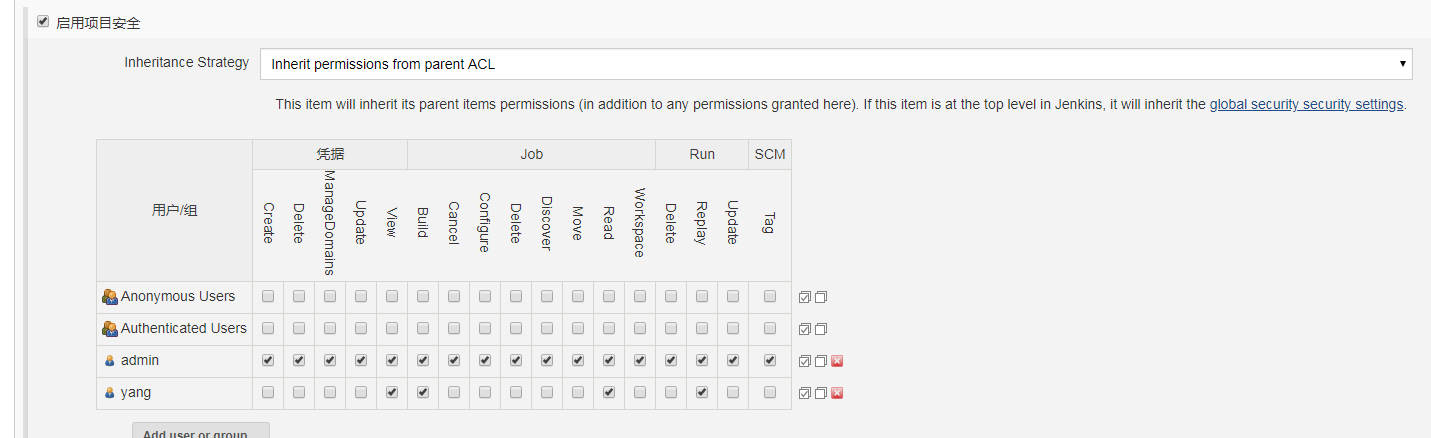
Task: Open the Inheritance Strategy dropdown
Action: 835,64
